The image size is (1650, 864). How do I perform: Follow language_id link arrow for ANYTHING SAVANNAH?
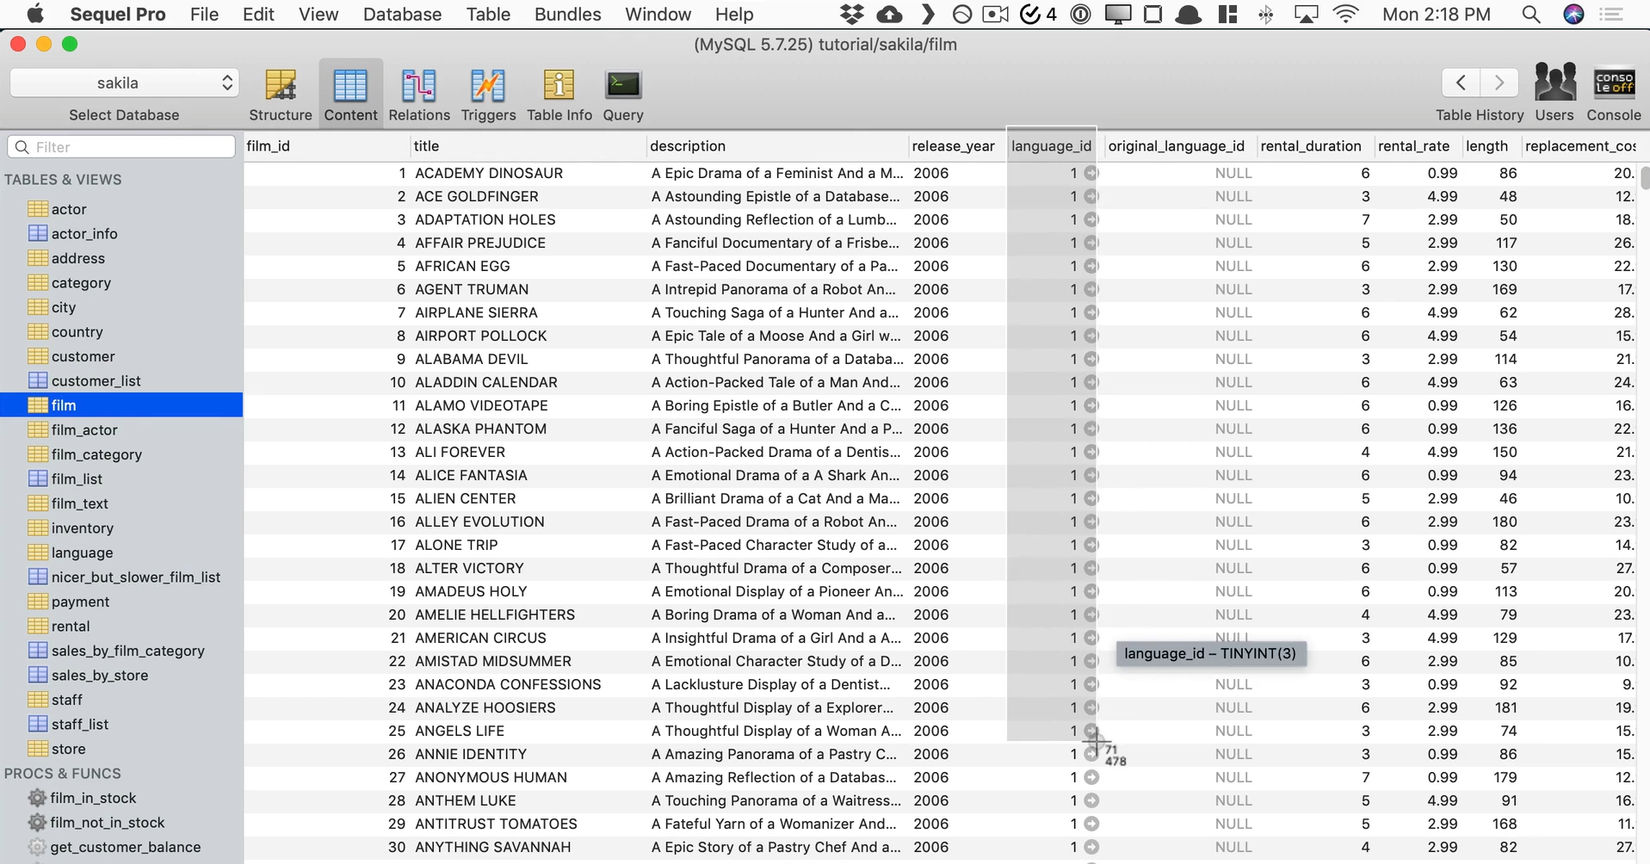click(x=1091, y=847)
